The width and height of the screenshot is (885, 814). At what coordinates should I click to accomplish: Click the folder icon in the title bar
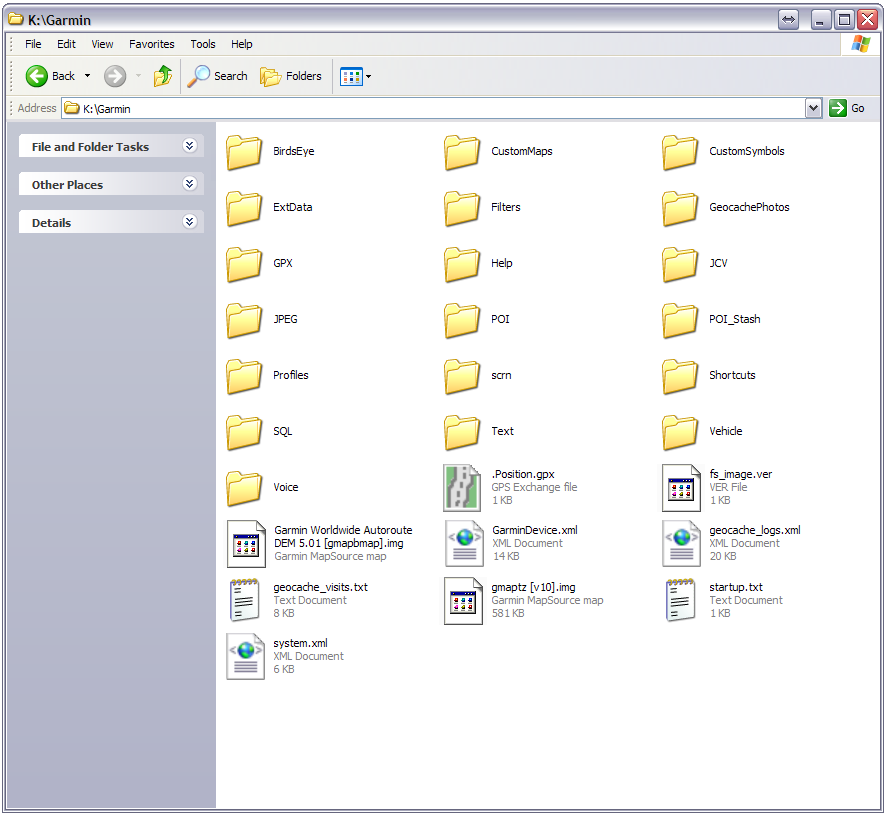point(16,19)
